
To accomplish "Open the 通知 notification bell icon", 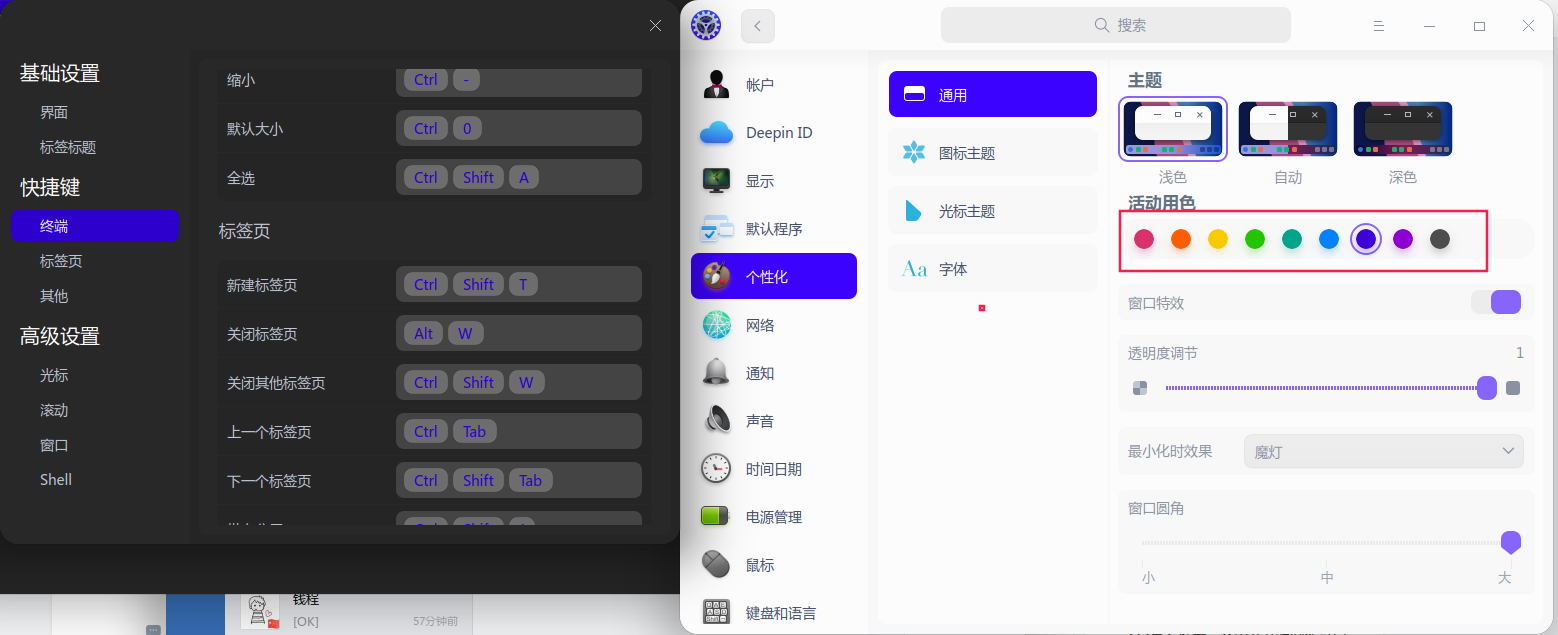I will (716, 373).
